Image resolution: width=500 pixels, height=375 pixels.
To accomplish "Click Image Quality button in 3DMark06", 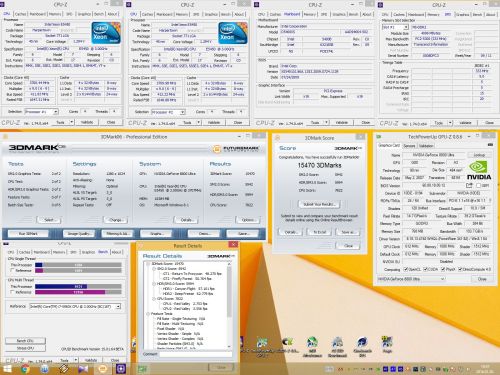I will coord(79,234).
